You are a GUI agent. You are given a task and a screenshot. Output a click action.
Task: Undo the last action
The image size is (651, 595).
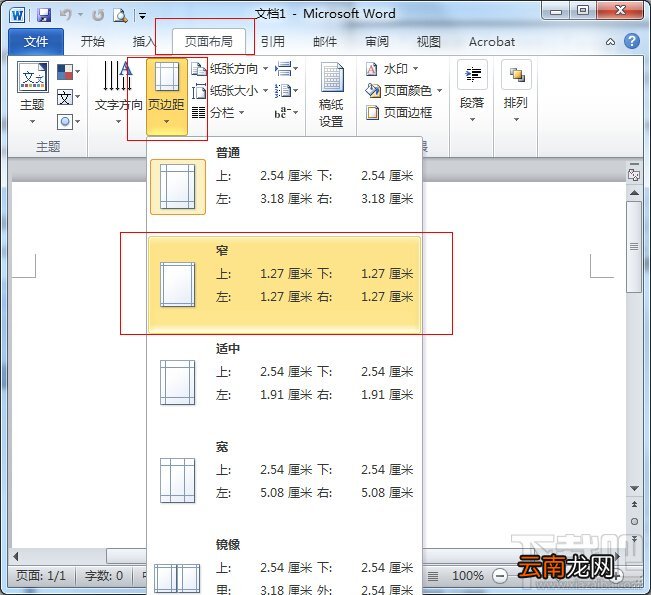[66, 15]
